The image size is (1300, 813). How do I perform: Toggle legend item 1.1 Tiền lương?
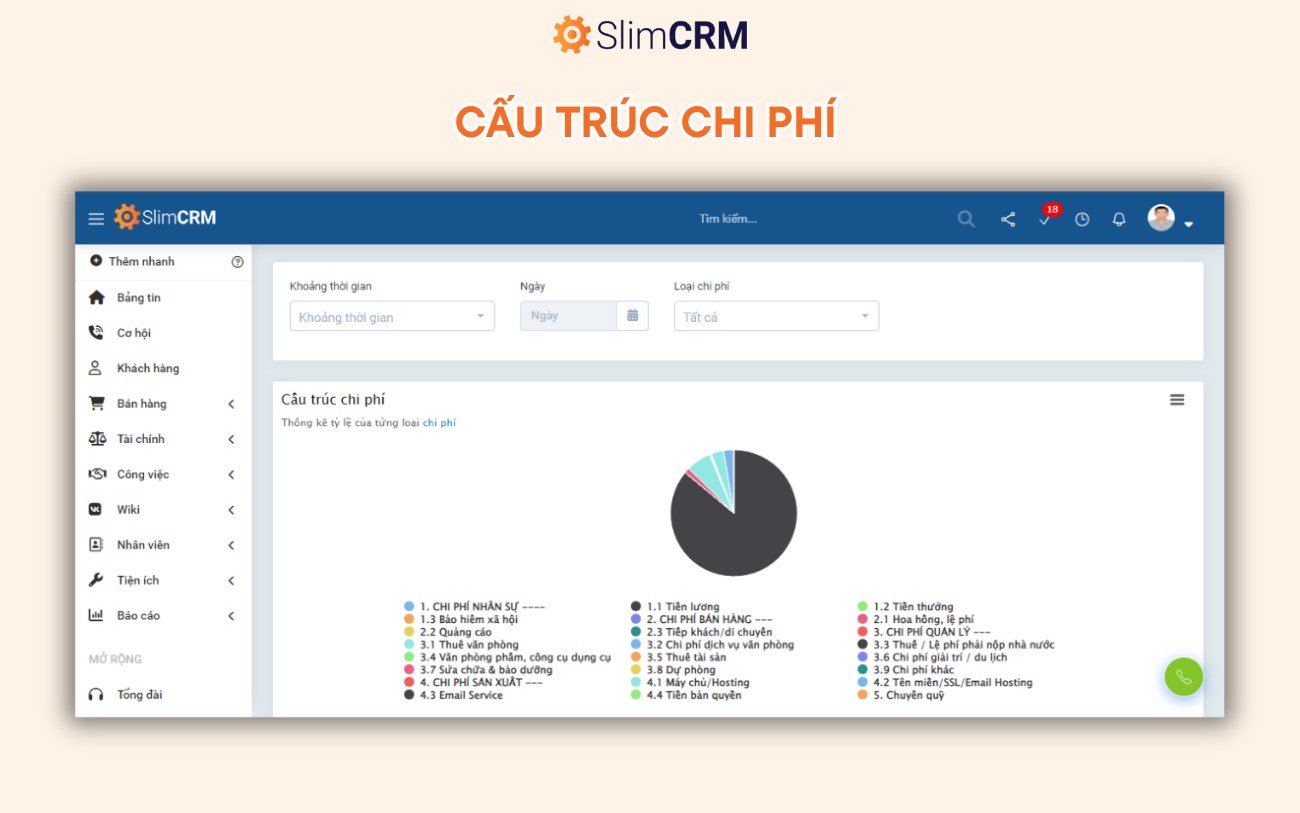click(675, 607)
